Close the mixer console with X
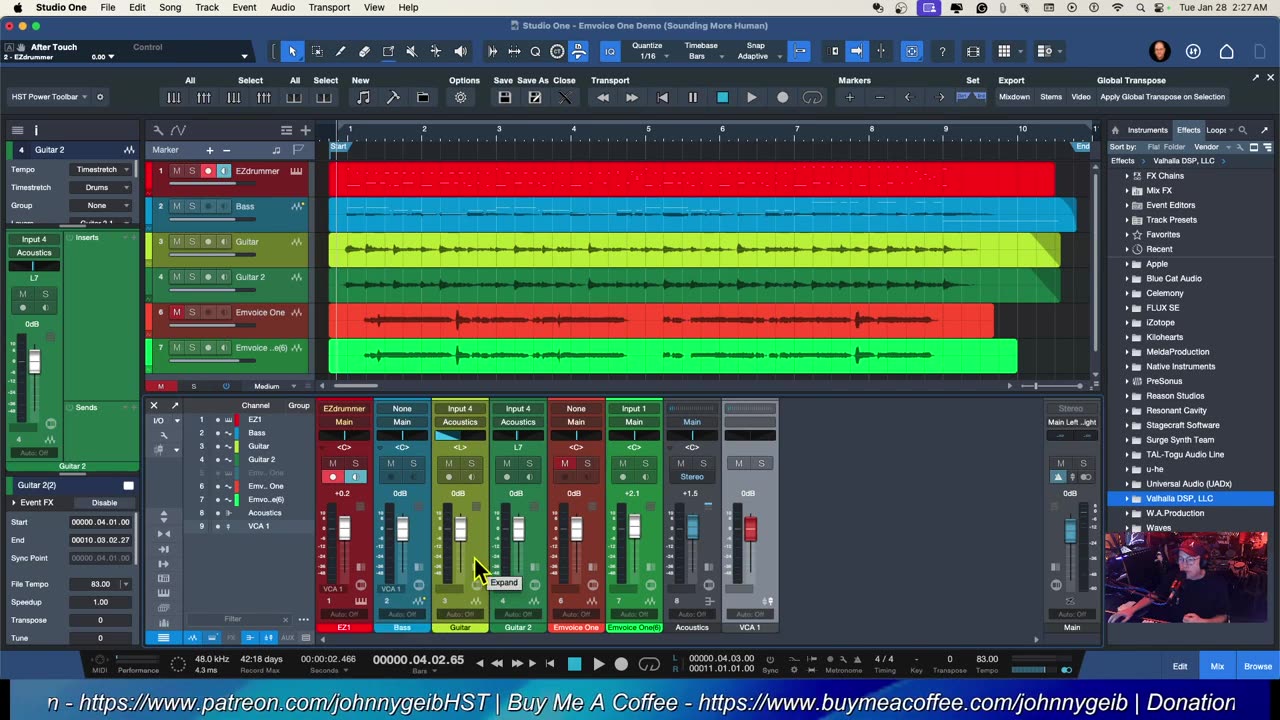Screen dimensions: 1280x720 point(154,405)
